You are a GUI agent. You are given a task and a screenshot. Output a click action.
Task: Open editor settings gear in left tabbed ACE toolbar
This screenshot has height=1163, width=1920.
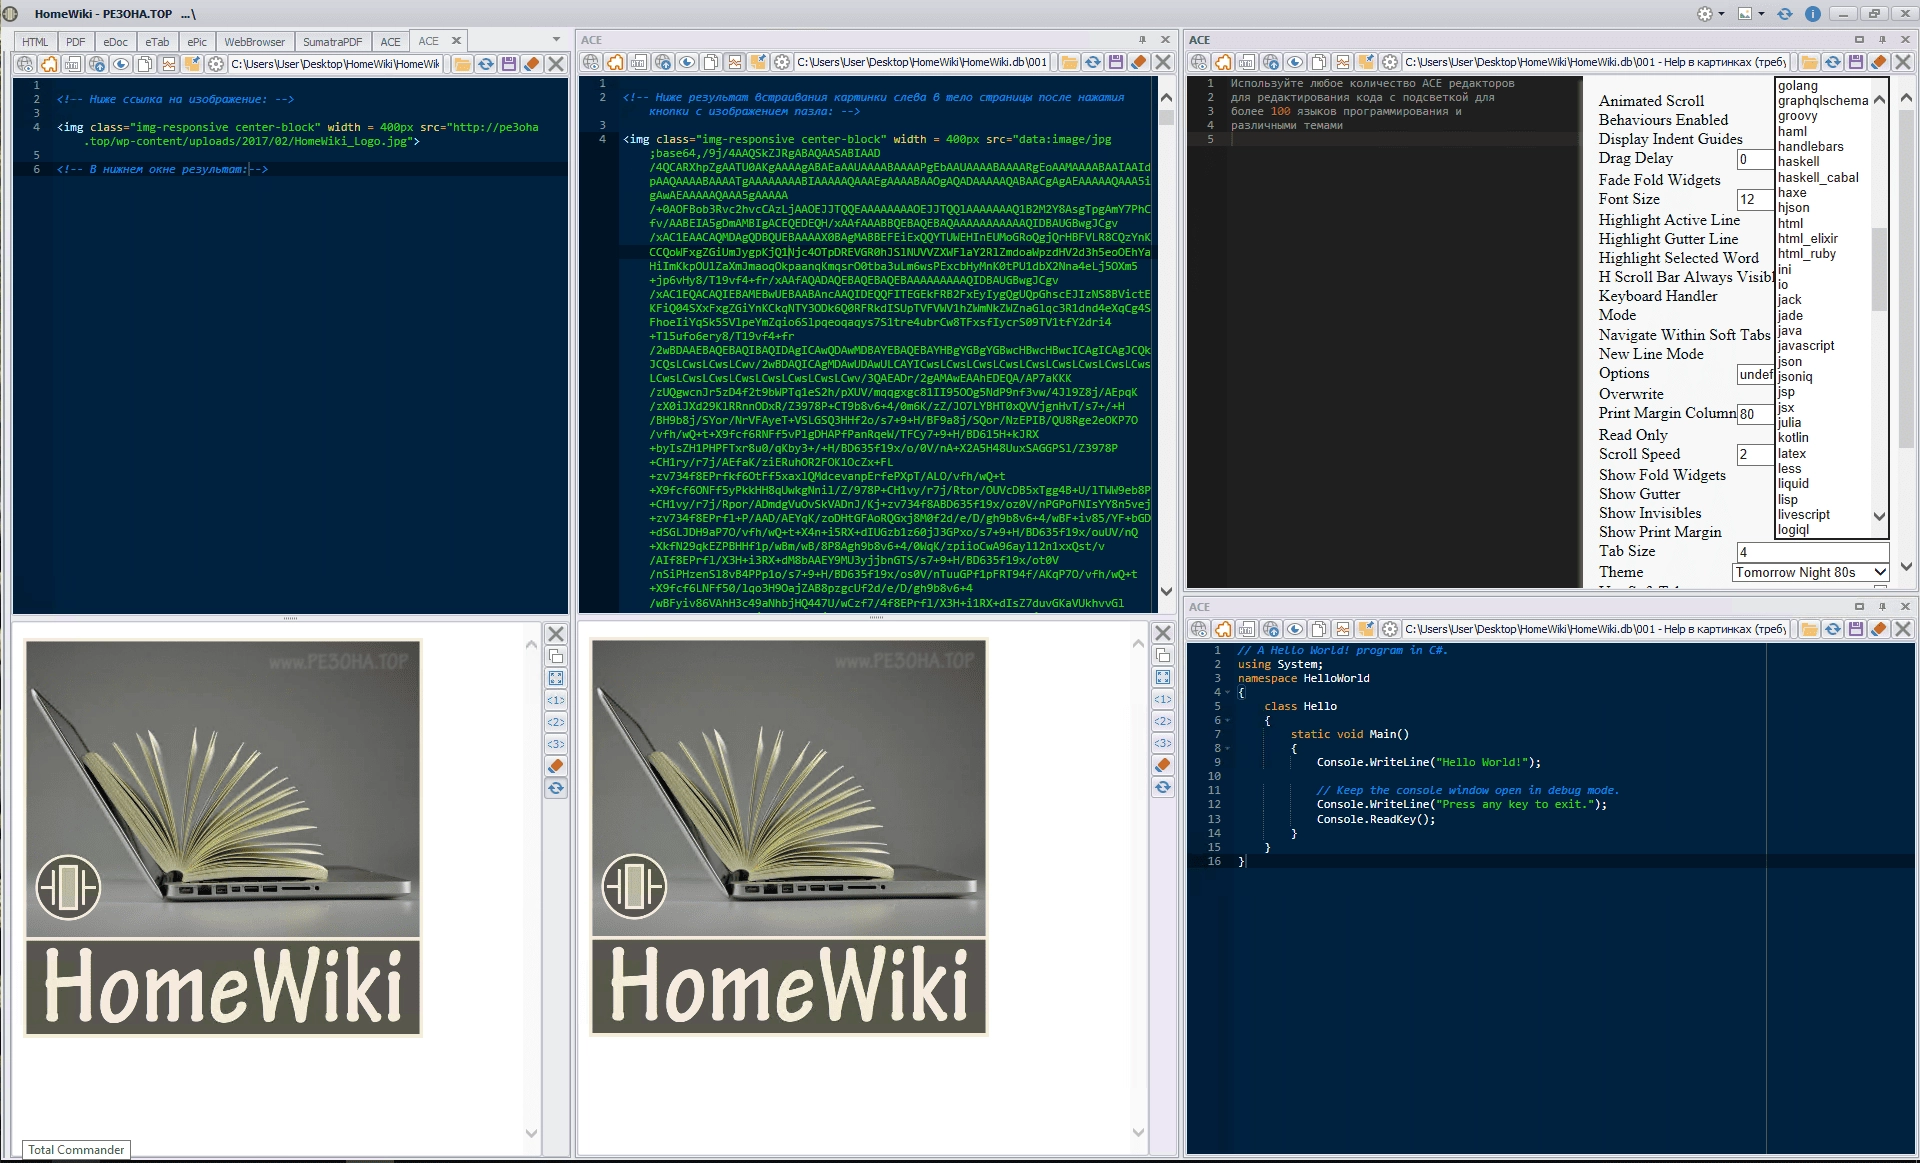click(216, 64)
